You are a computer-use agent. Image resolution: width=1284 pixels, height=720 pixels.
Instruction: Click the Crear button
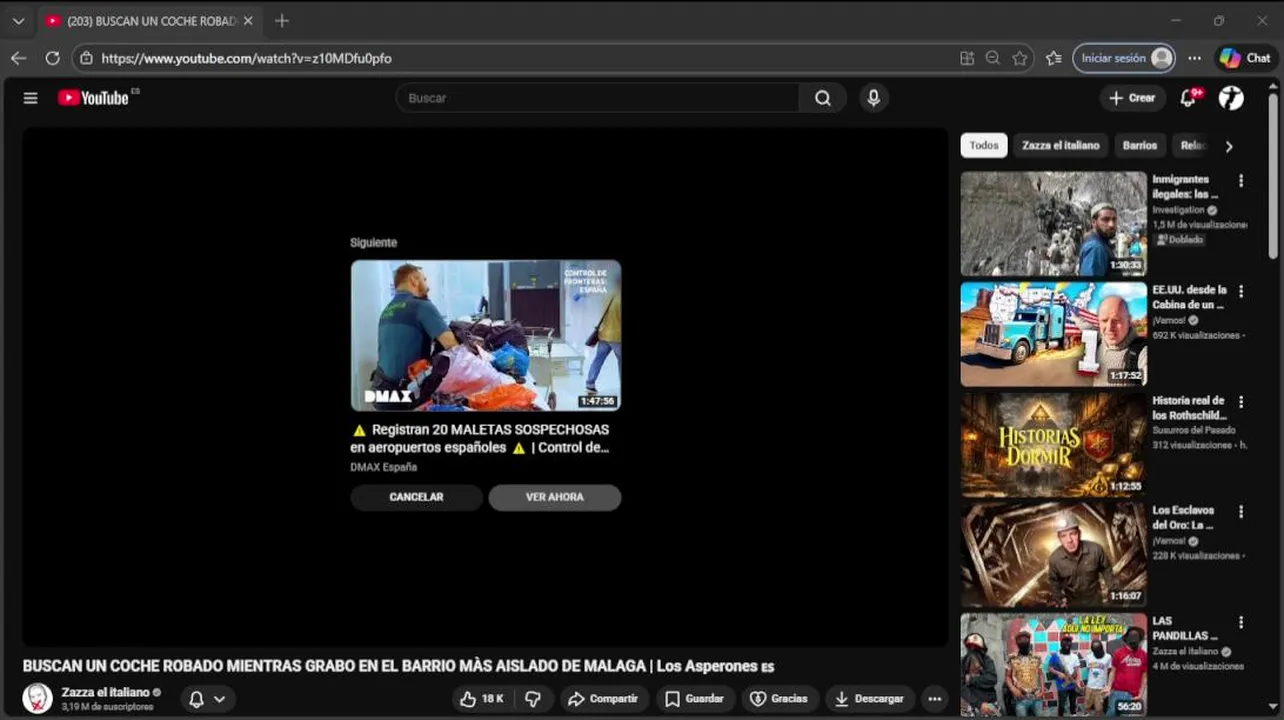pyautogui.click(x=1132, y=98)
